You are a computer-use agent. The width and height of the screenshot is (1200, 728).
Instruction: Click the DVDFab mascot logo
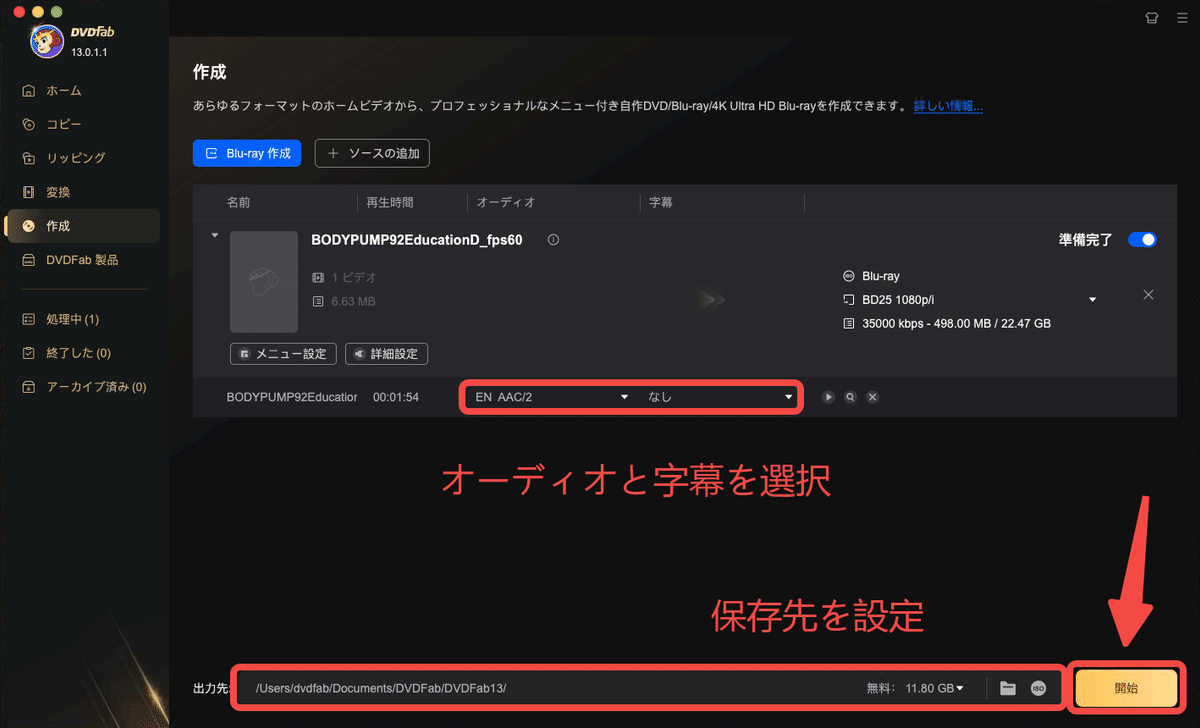pos(48,41)
